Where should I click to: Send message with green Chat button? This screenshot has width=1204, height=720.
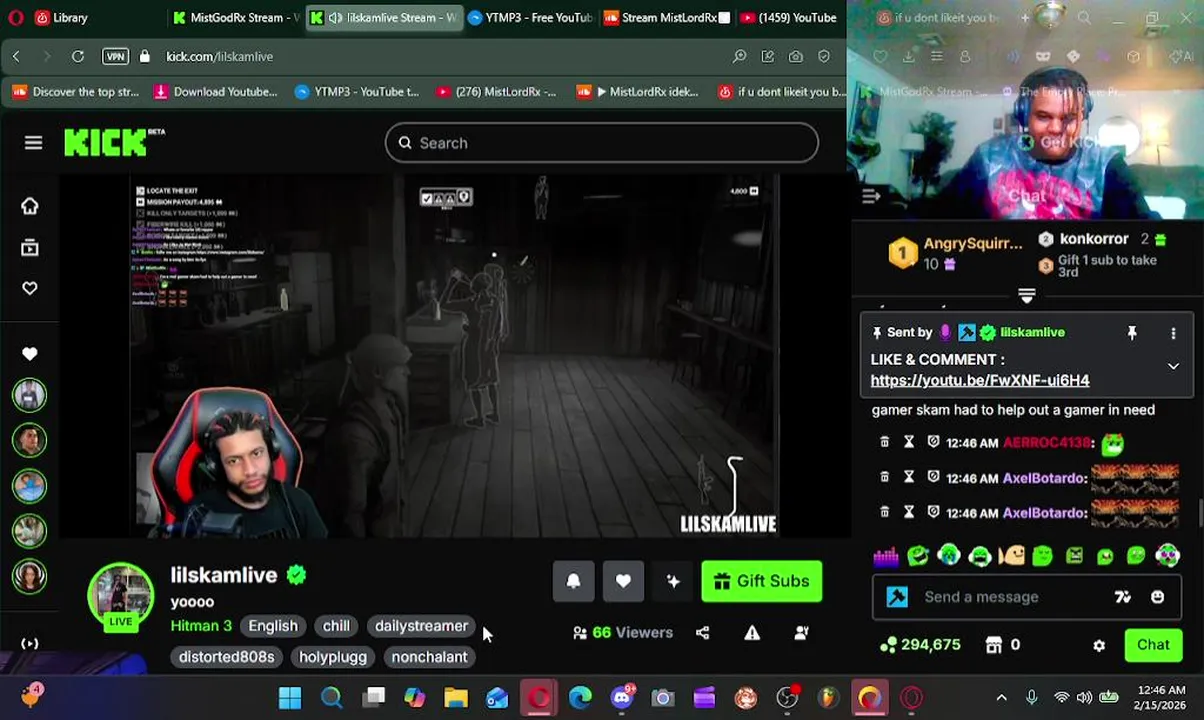click(x=1153, y=645)
